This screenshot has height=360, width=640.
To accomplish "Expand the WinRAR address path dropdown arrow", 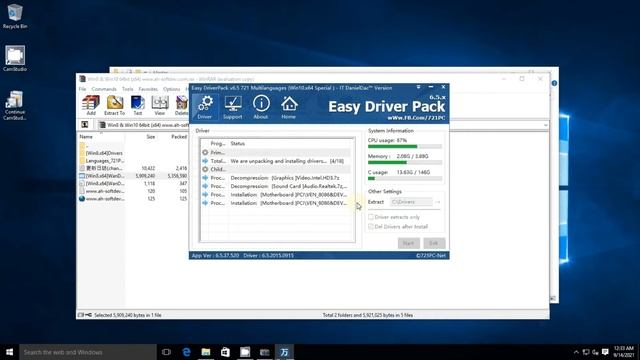I will 545,125.
